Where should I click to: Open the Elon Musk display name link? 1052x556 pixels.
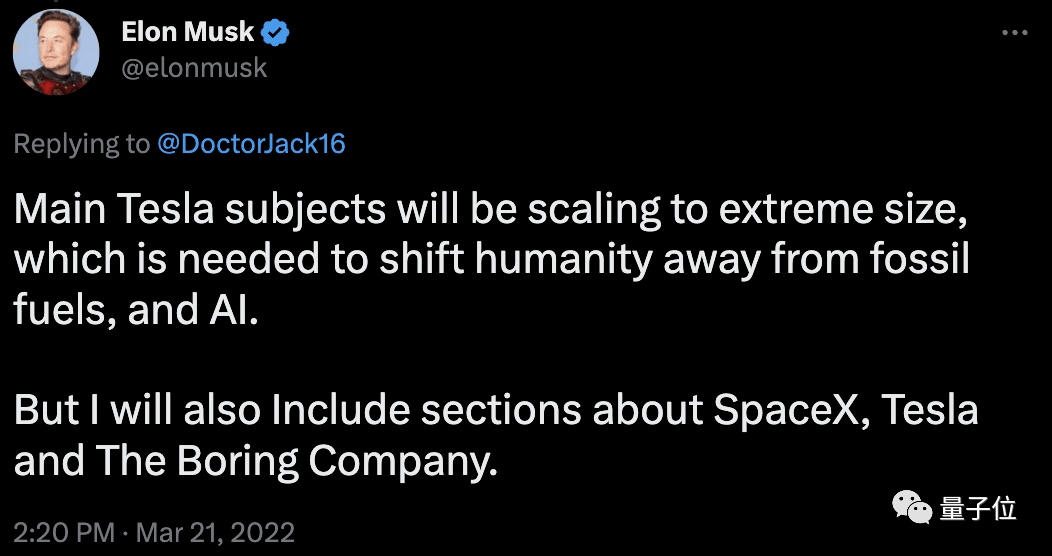click(x=190, y=33)
